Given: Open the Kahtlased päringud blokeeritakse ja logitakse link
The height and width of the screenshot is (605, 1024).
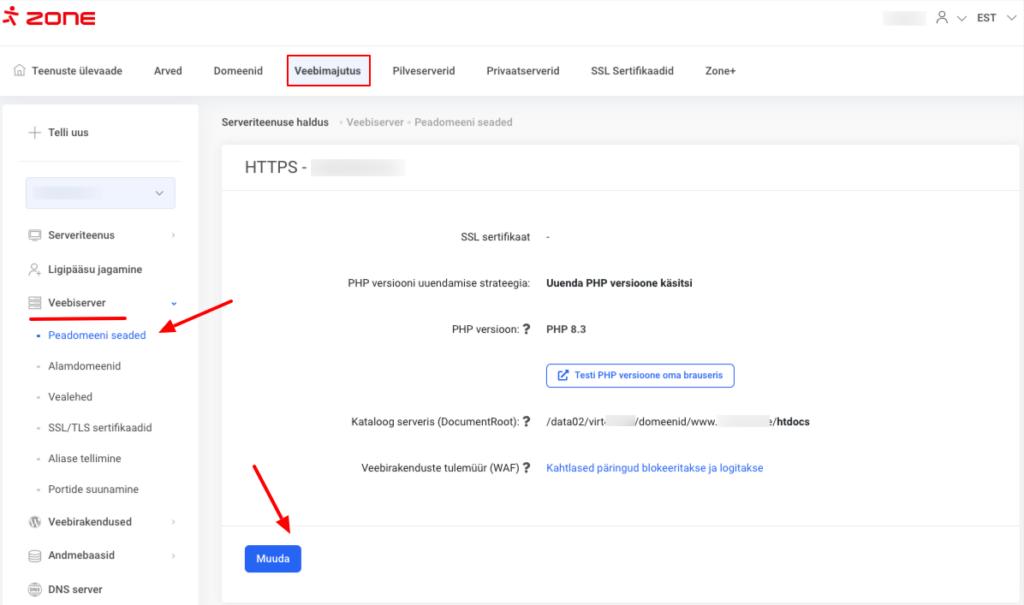Looking at the screenshot, I should (x=654, y=468).
